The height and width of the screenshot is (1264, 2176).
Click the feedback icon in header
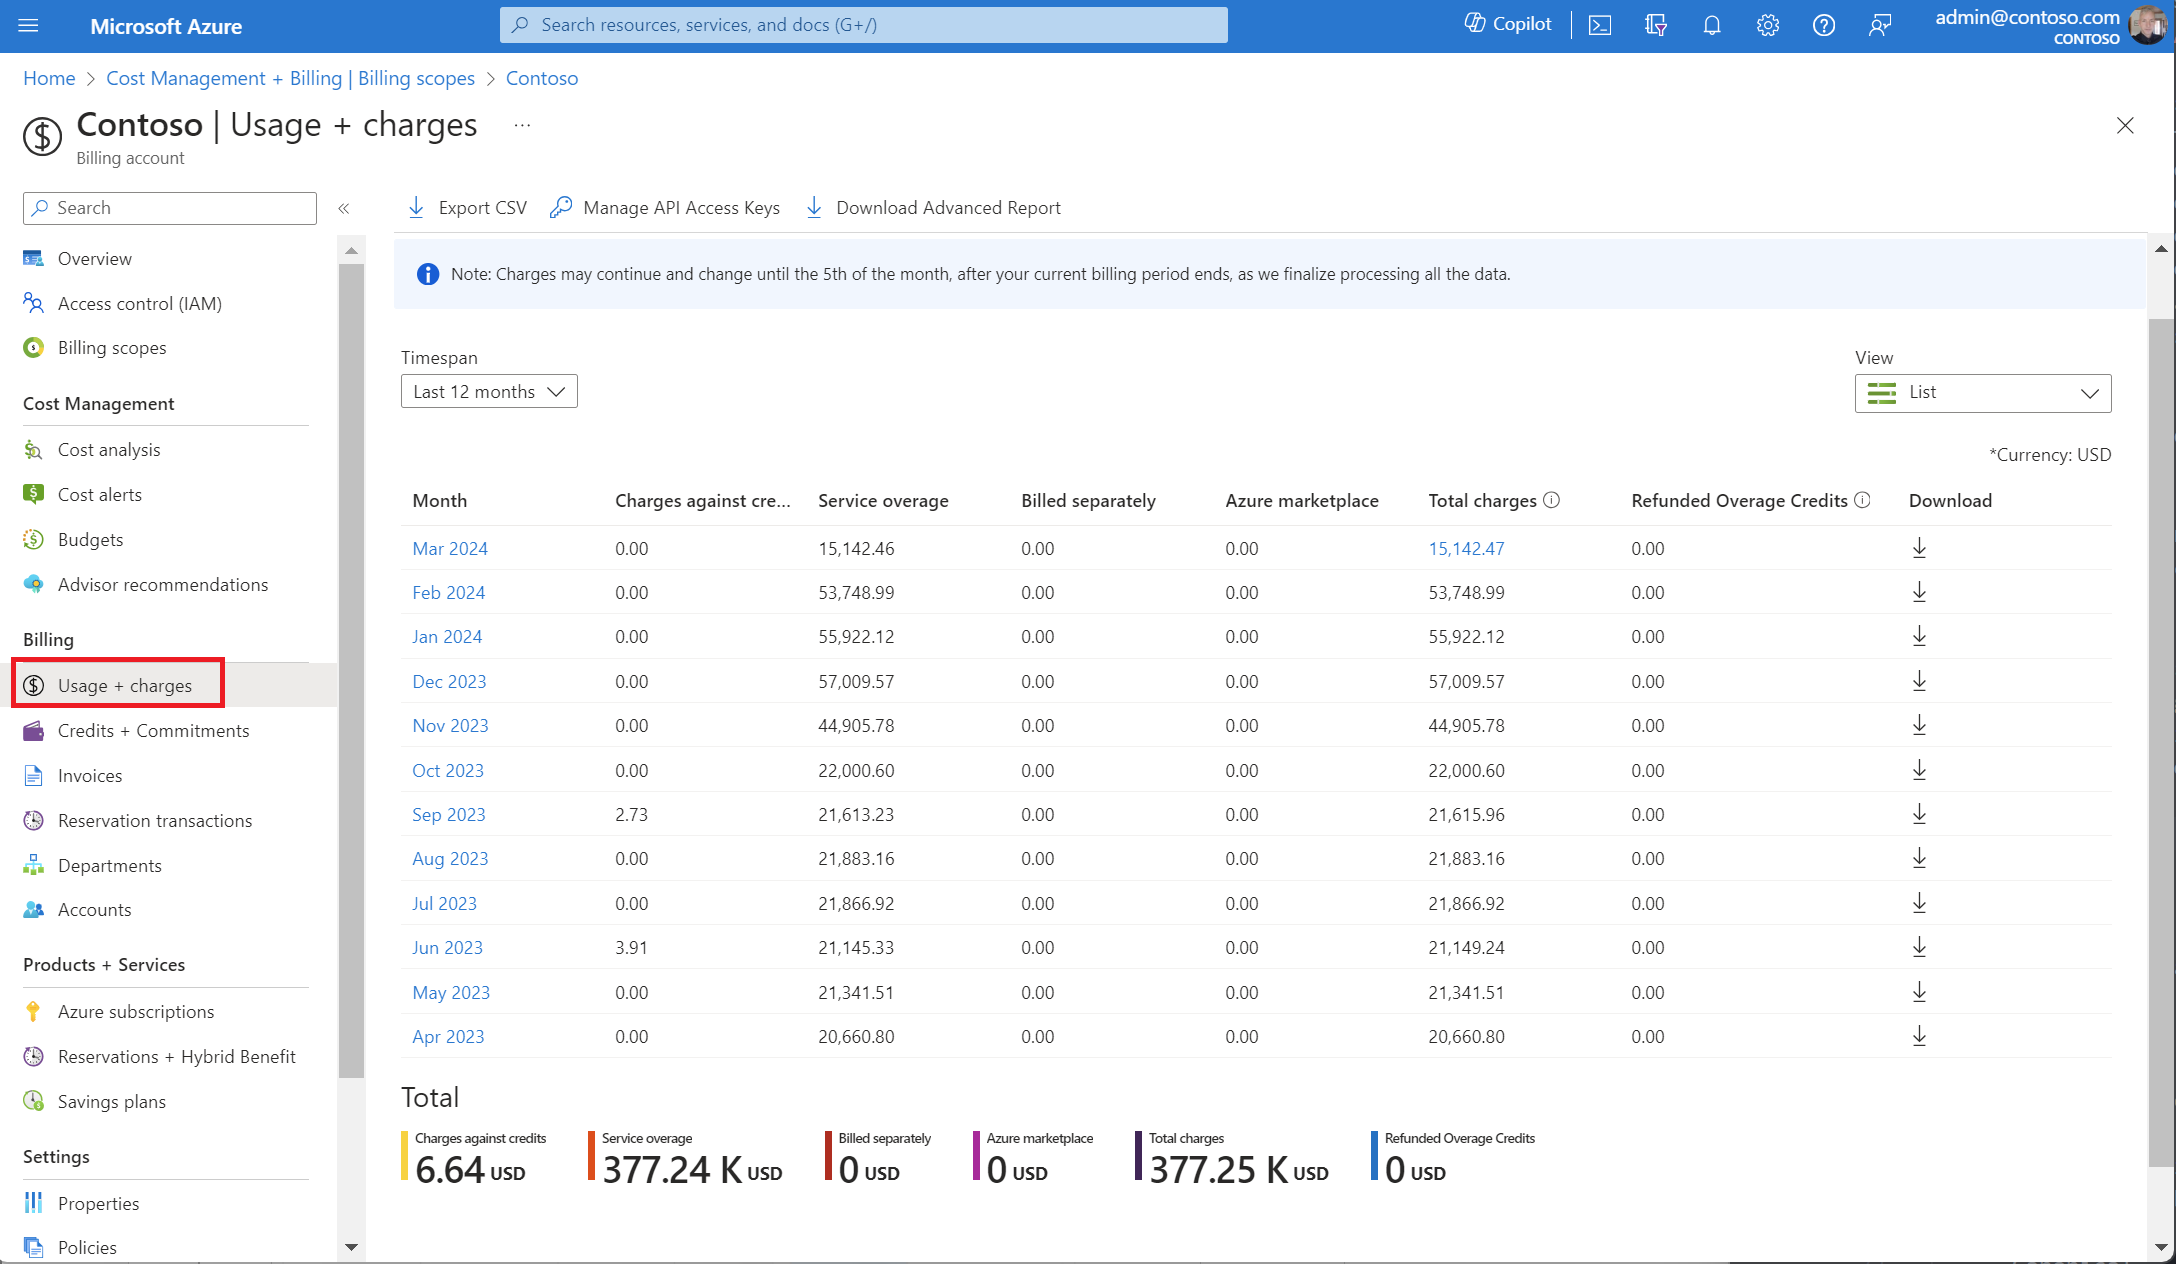click(x=1880, y=26)
